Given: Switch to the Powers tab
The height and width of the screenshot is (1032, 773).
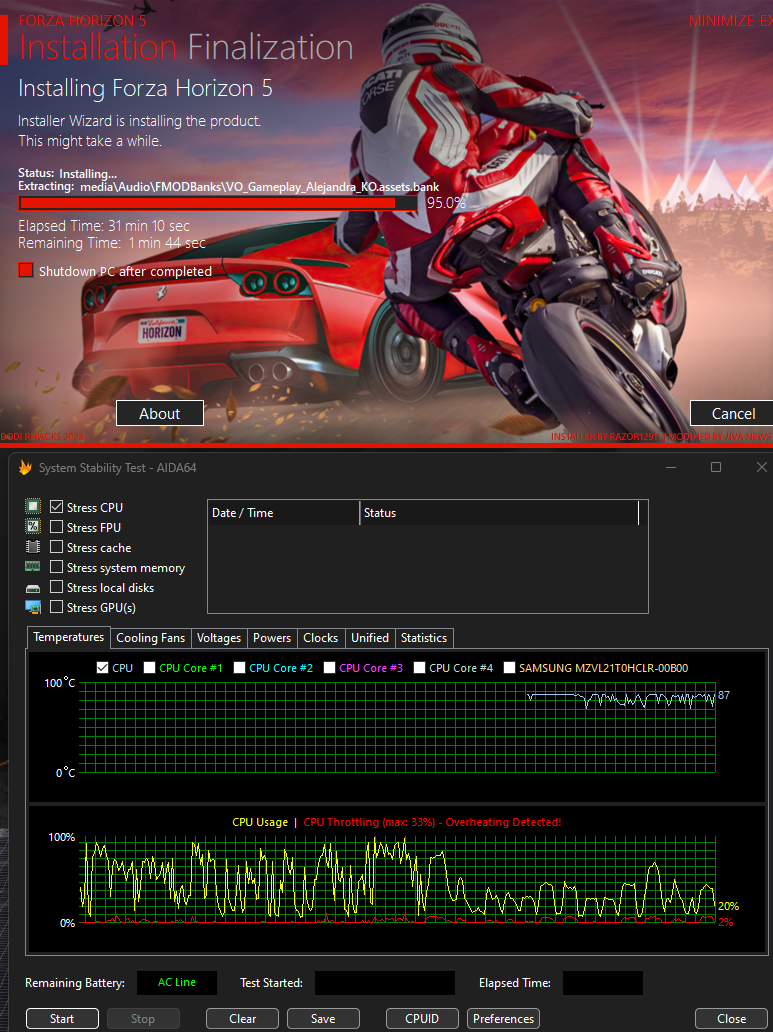Looking at the screenshot, I should pyautogui.click(x=272, y=638).
